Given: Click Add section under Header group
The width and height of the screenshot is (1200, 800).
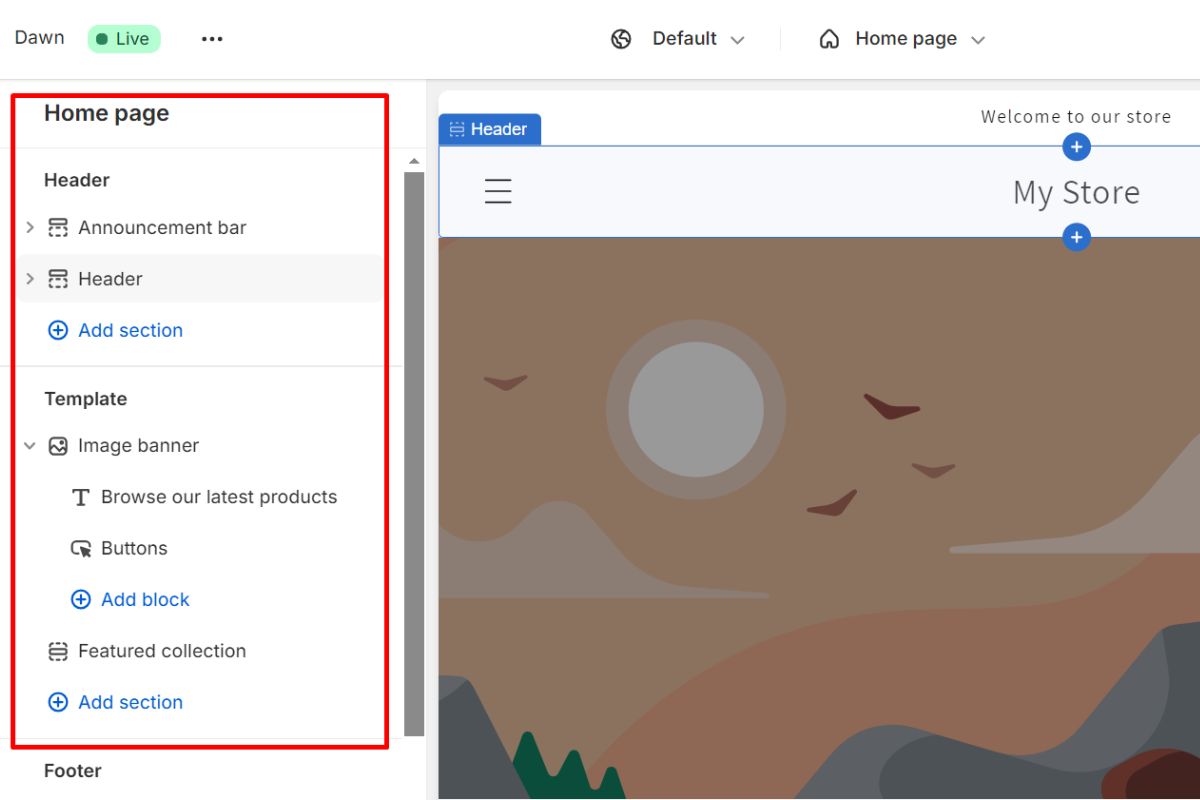Looking at the screenshot, I should pos(129,330).
